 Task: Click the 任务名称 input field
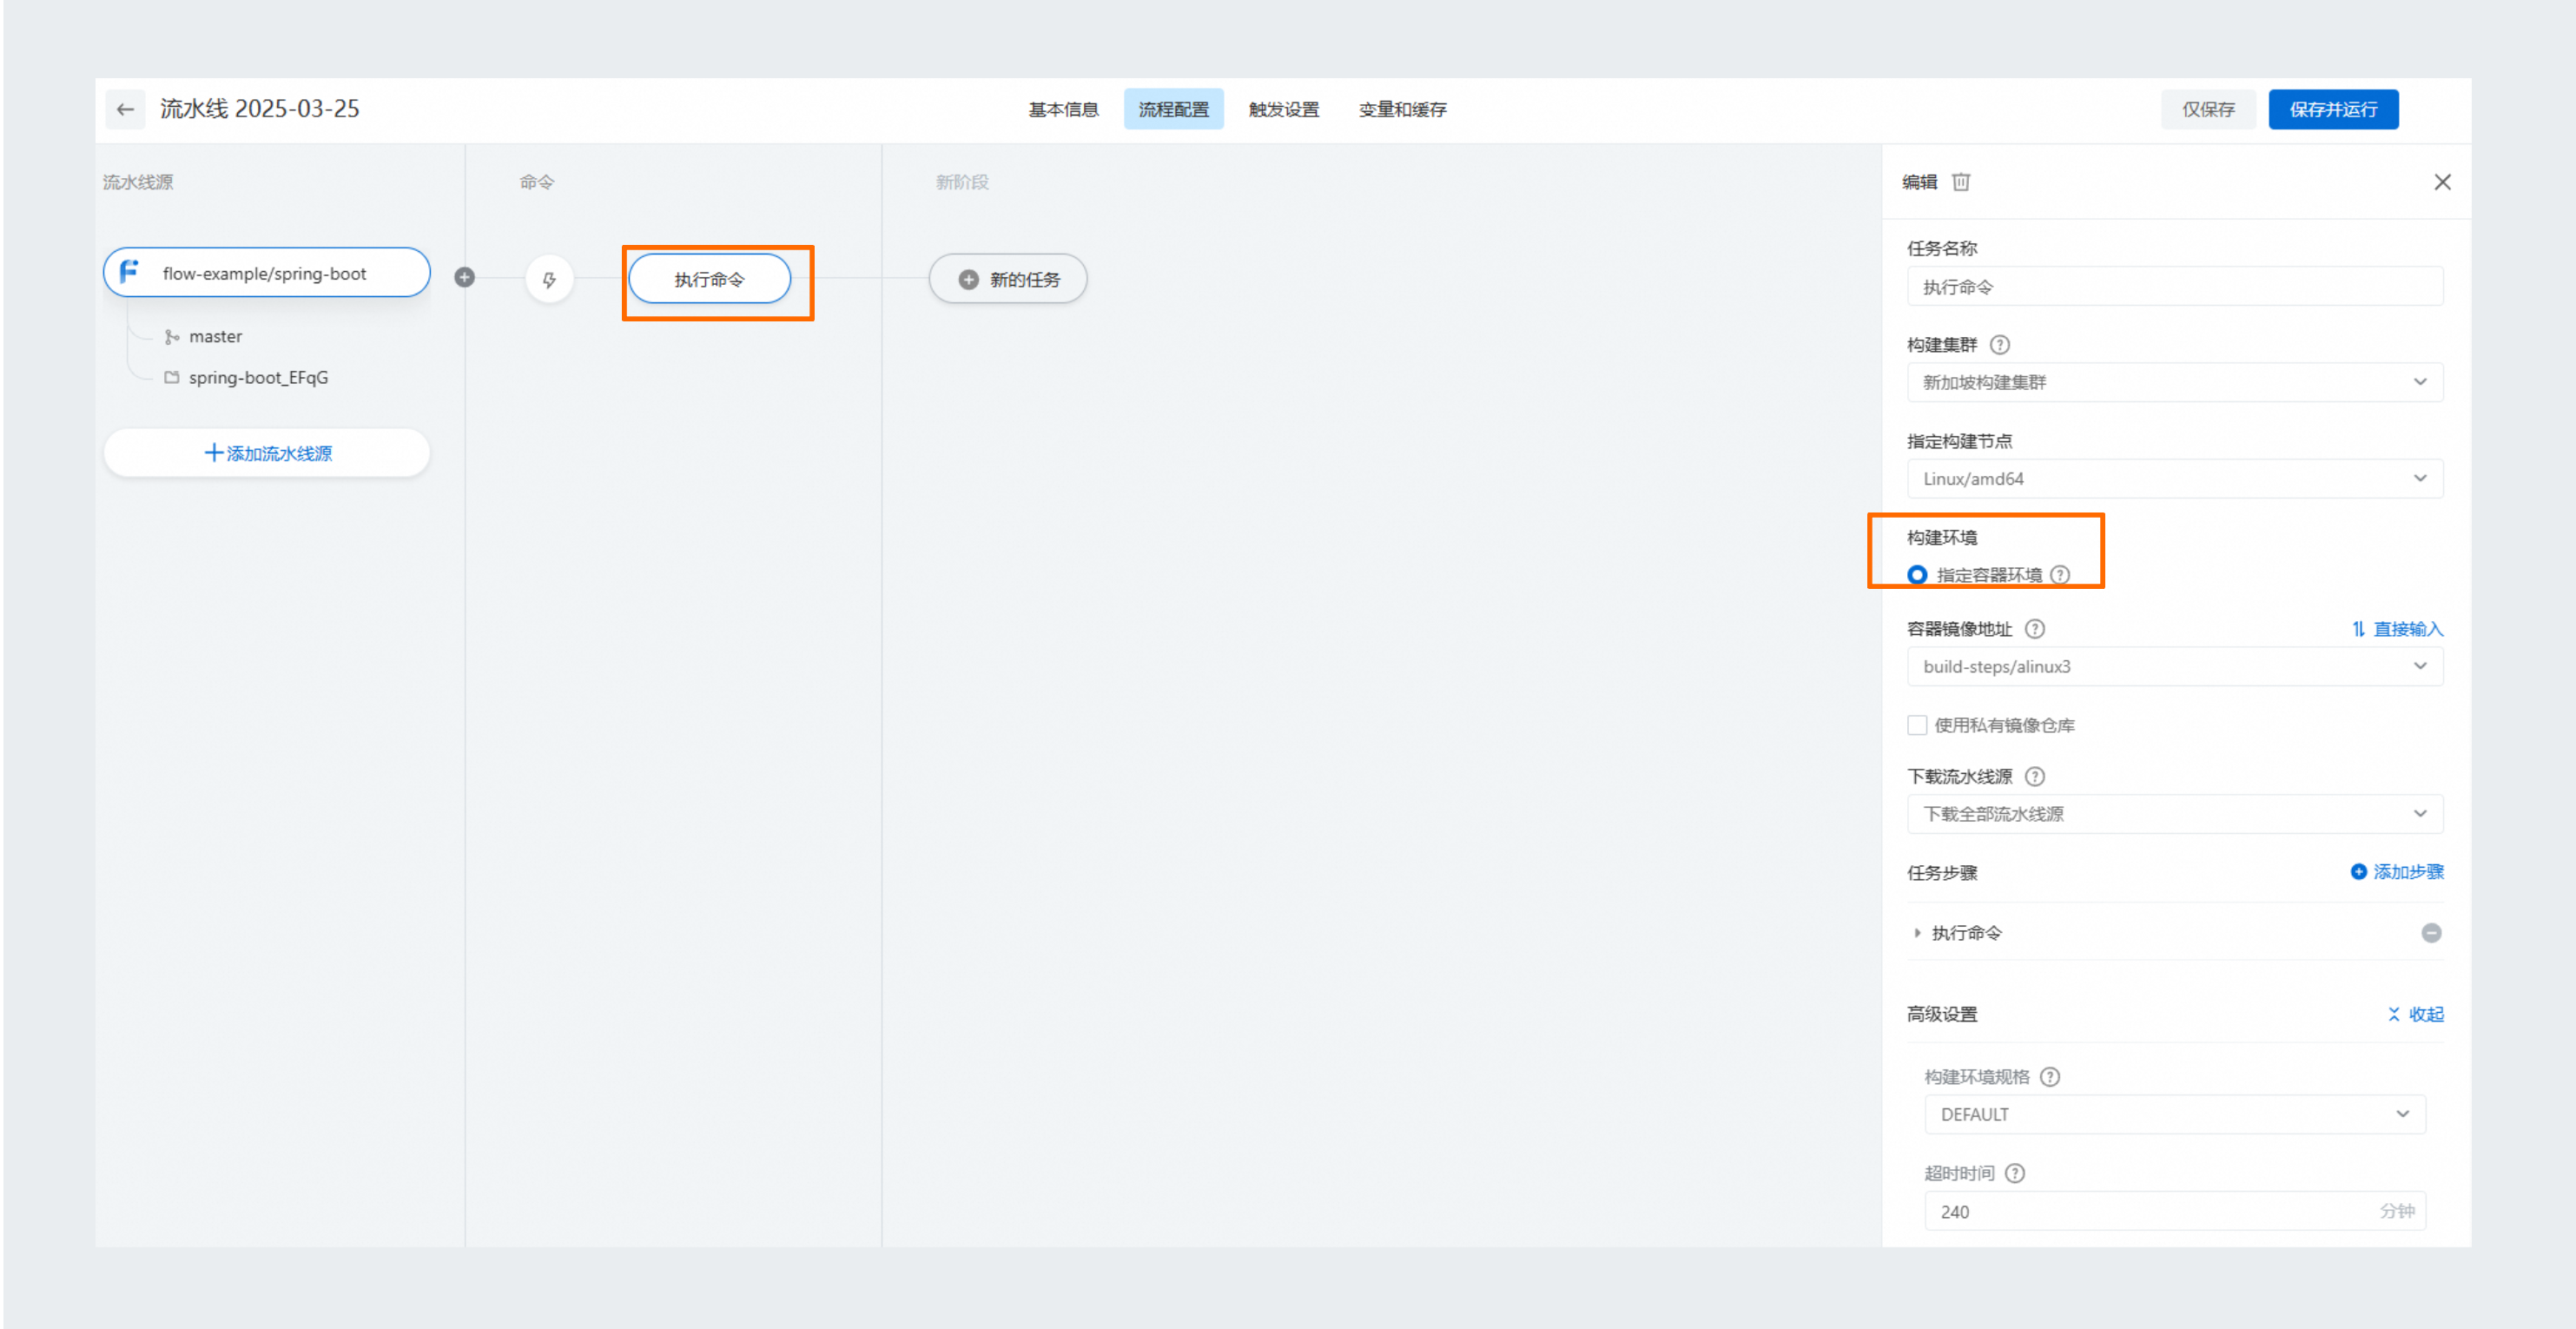click(x=2174, y=287)
